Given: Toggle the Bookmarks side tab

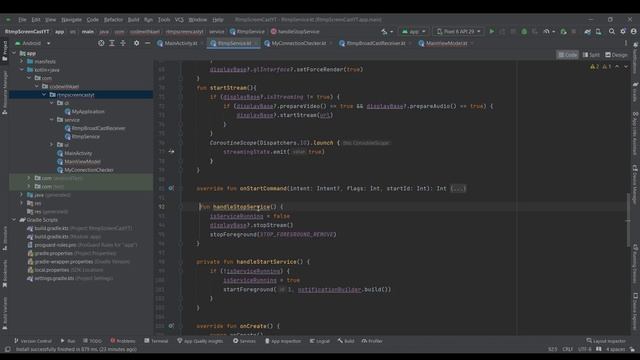Looking at the screenshot, I should click(x=4, y=274).
